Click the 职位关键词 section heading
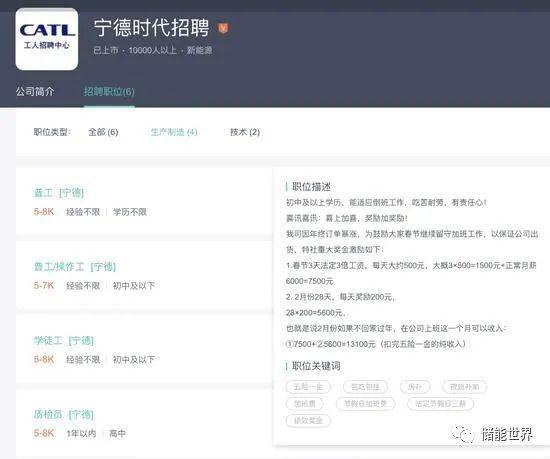 pos(316,366)
